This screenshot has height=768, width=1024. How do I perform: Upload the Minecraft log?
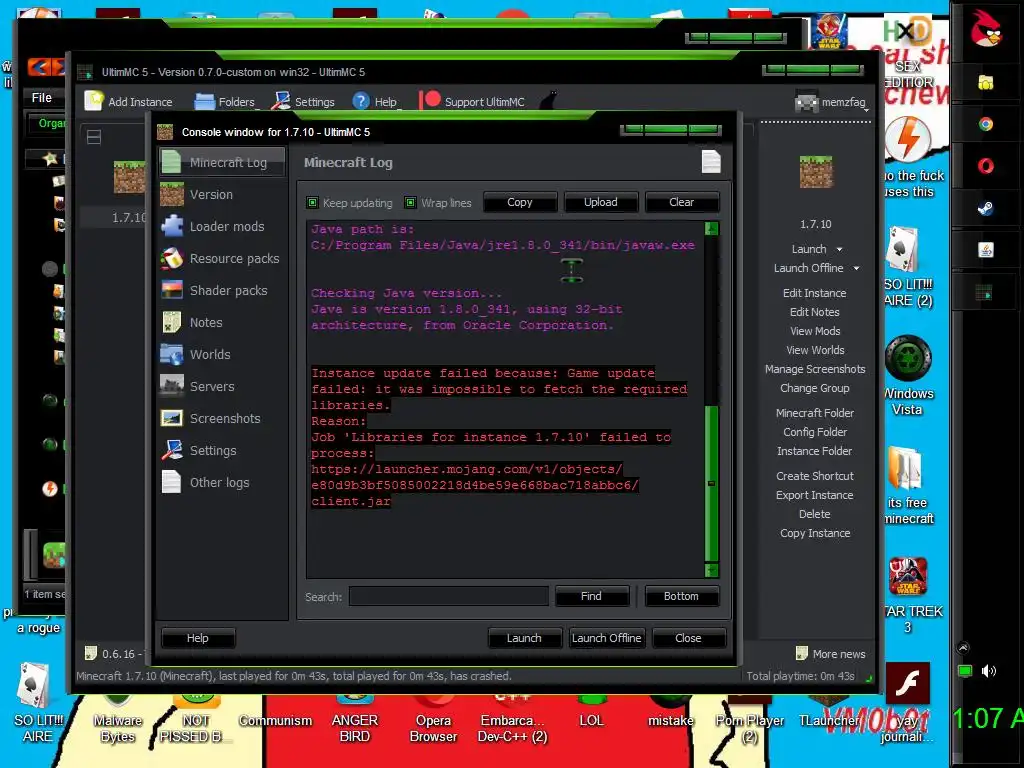tap(600, 202)
